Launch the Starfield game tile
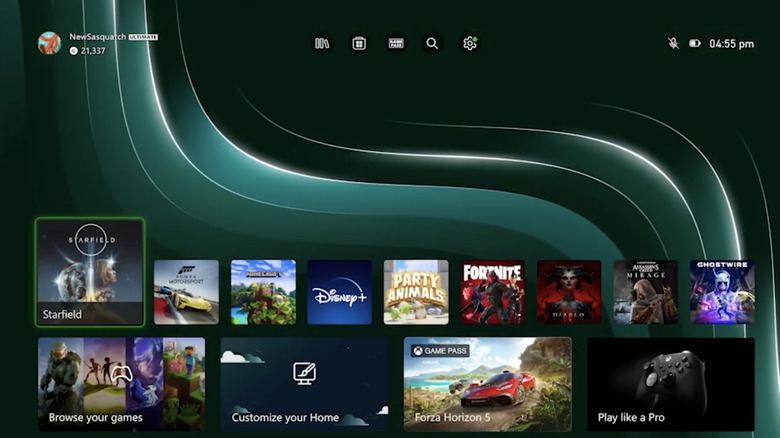 pos(90,272)
